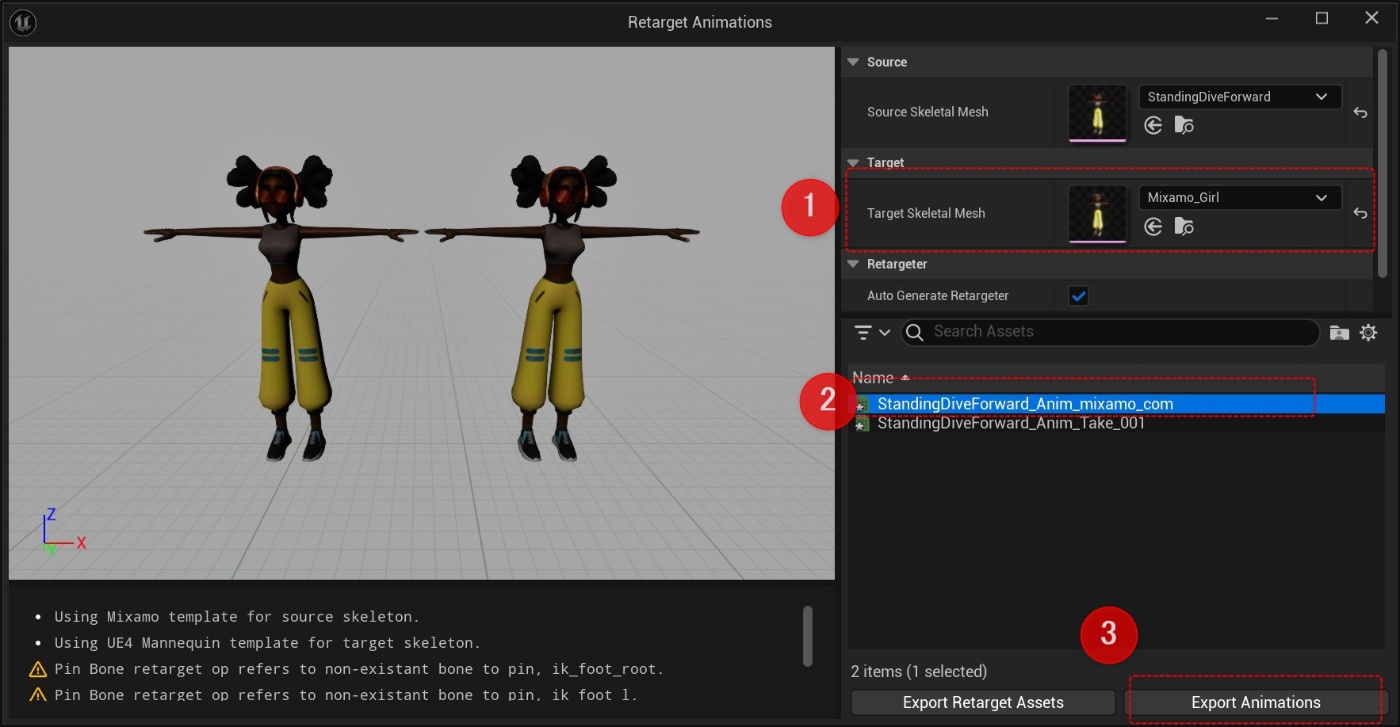
Task: Click the warning icon for ik_foot_root message
Action: 38,669
